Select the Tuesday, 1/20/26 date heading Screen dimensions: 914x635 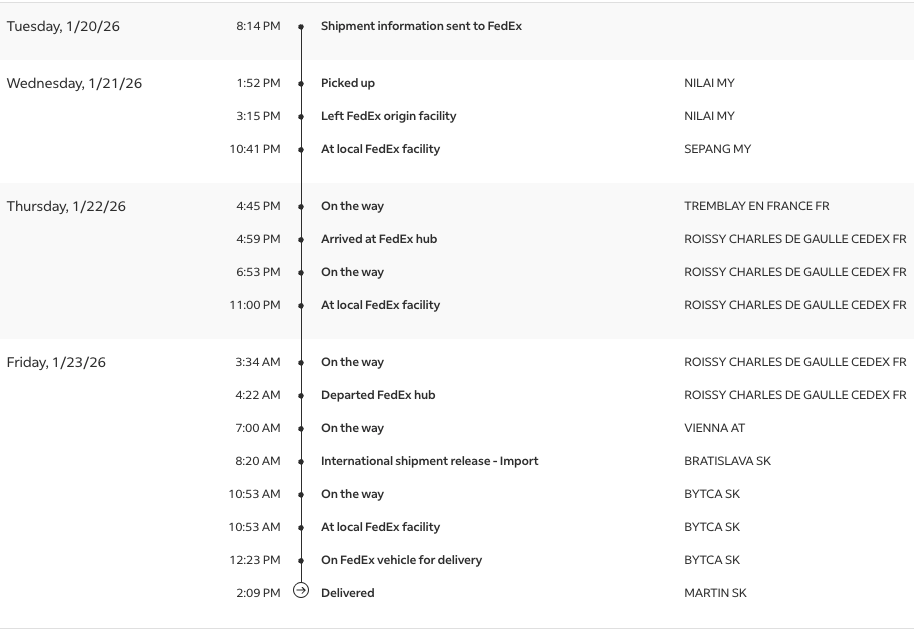pos(63,26)
